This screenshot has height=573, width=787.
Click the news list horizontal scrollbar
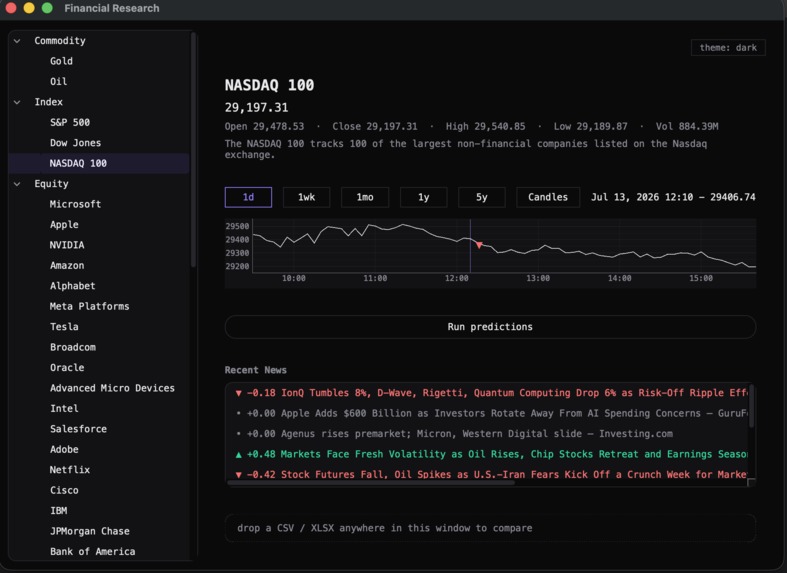(371, 483)
